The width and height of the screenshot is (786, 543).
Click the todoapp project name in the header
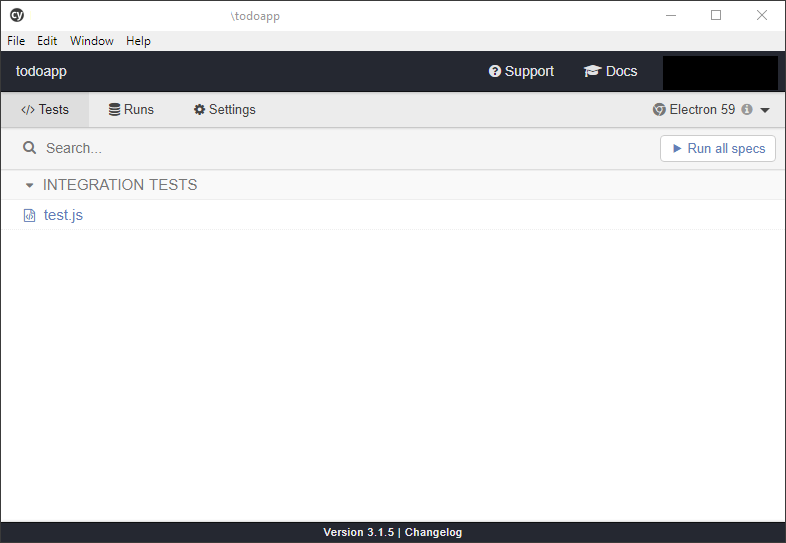point(41,72)
